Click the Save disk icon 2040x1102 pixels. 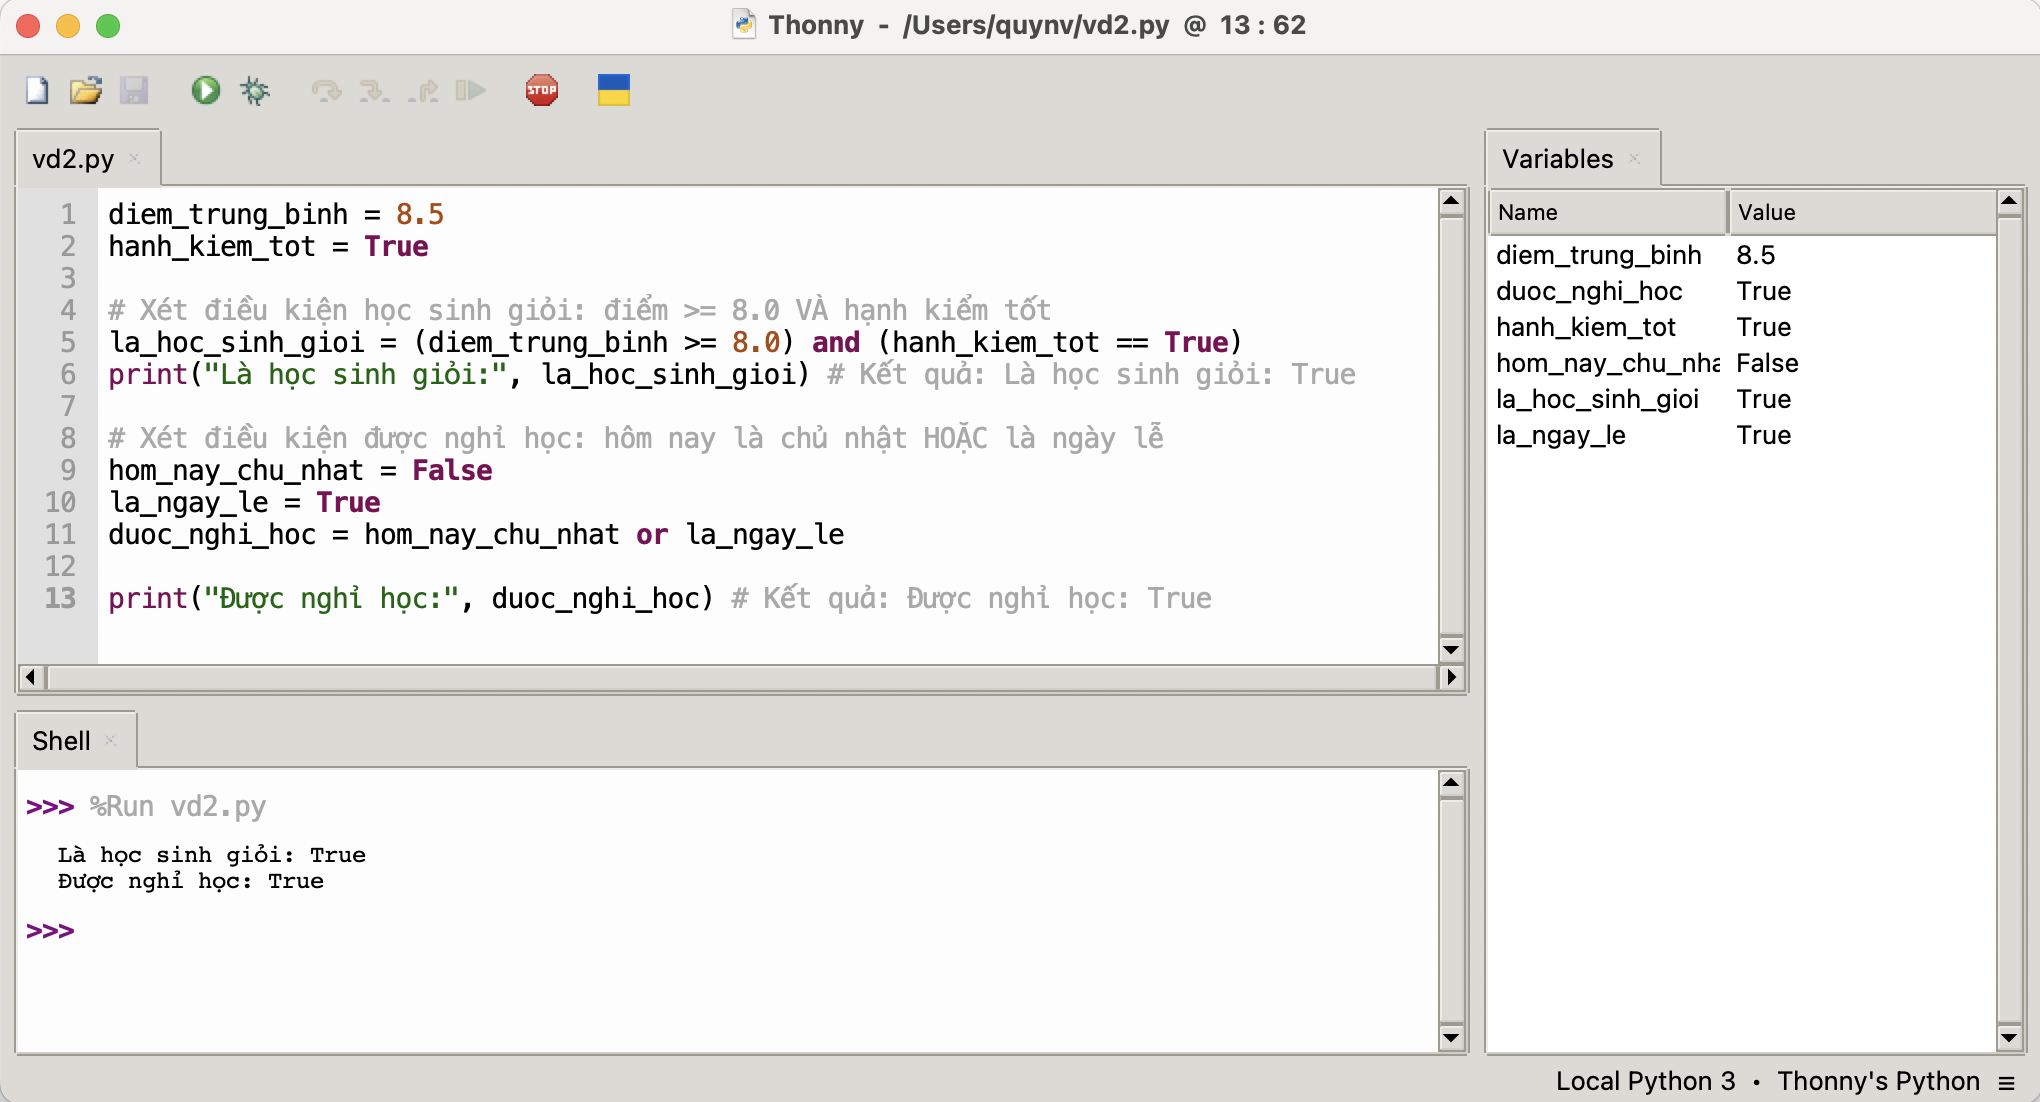tap(134, 91)
